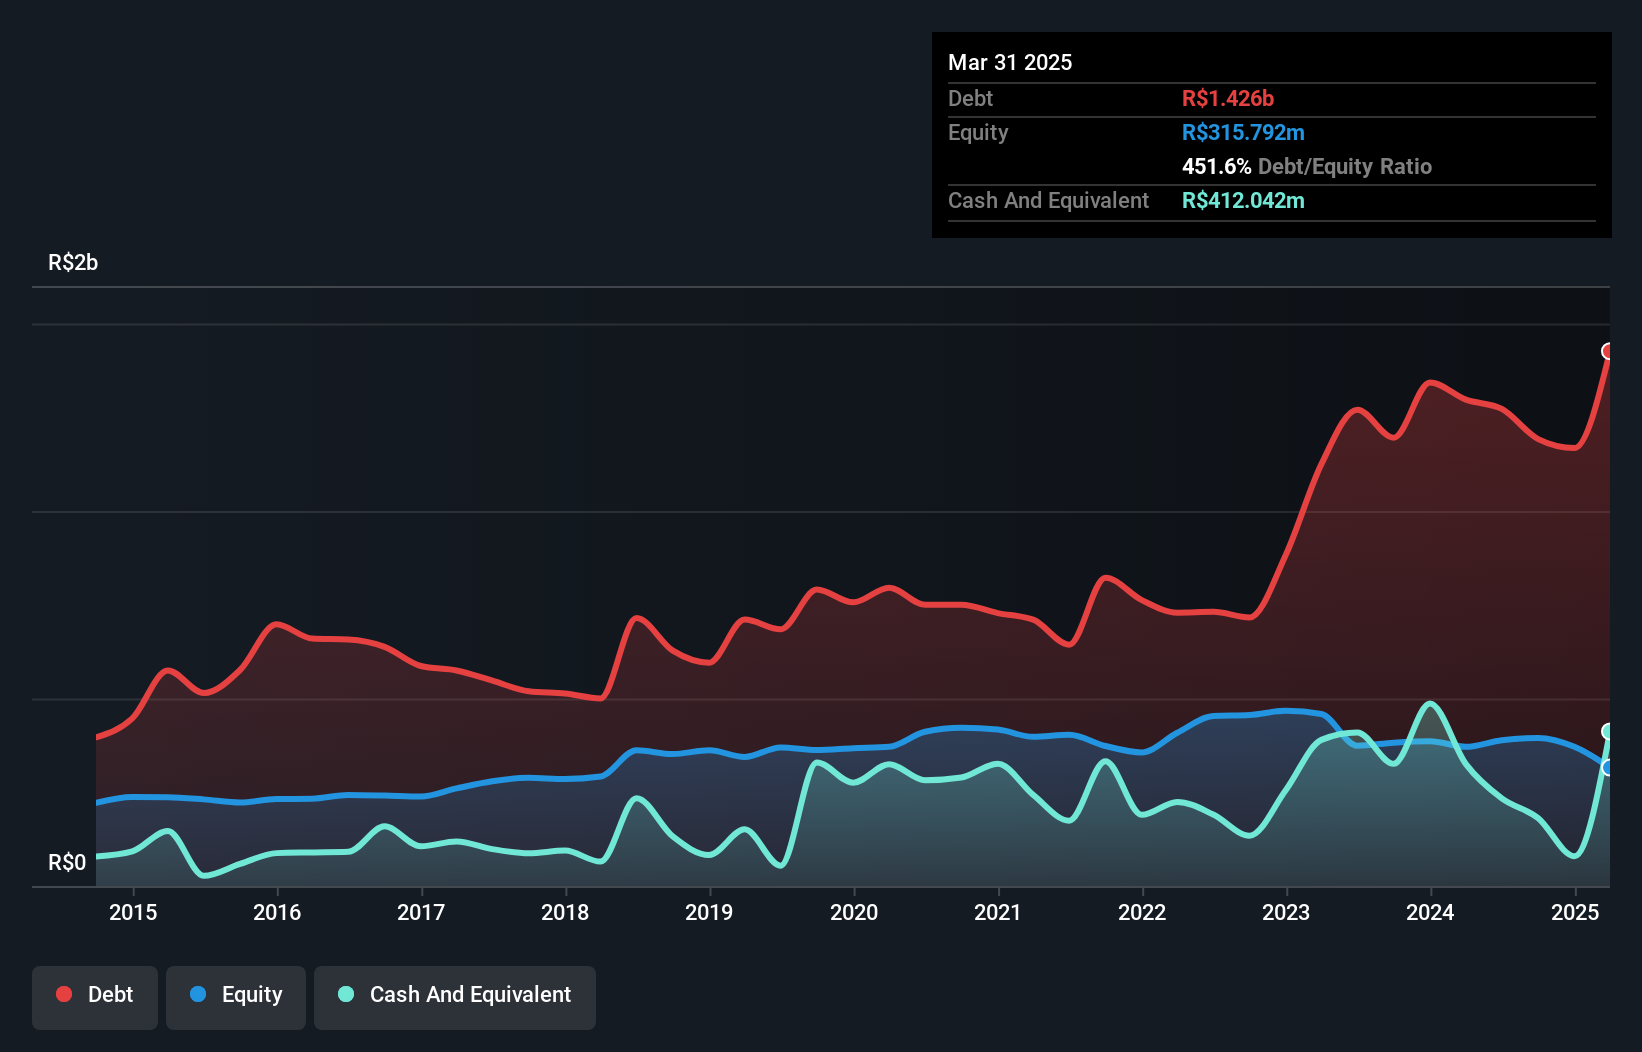Toggle the Cash And Equivalent legend button
Viewport: 1642px width, 1052px height.
coord(455,997)
